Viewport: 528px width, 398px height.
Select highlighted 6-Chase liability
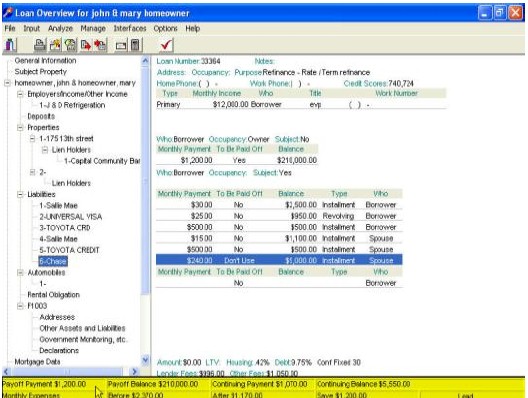(53, 261)
